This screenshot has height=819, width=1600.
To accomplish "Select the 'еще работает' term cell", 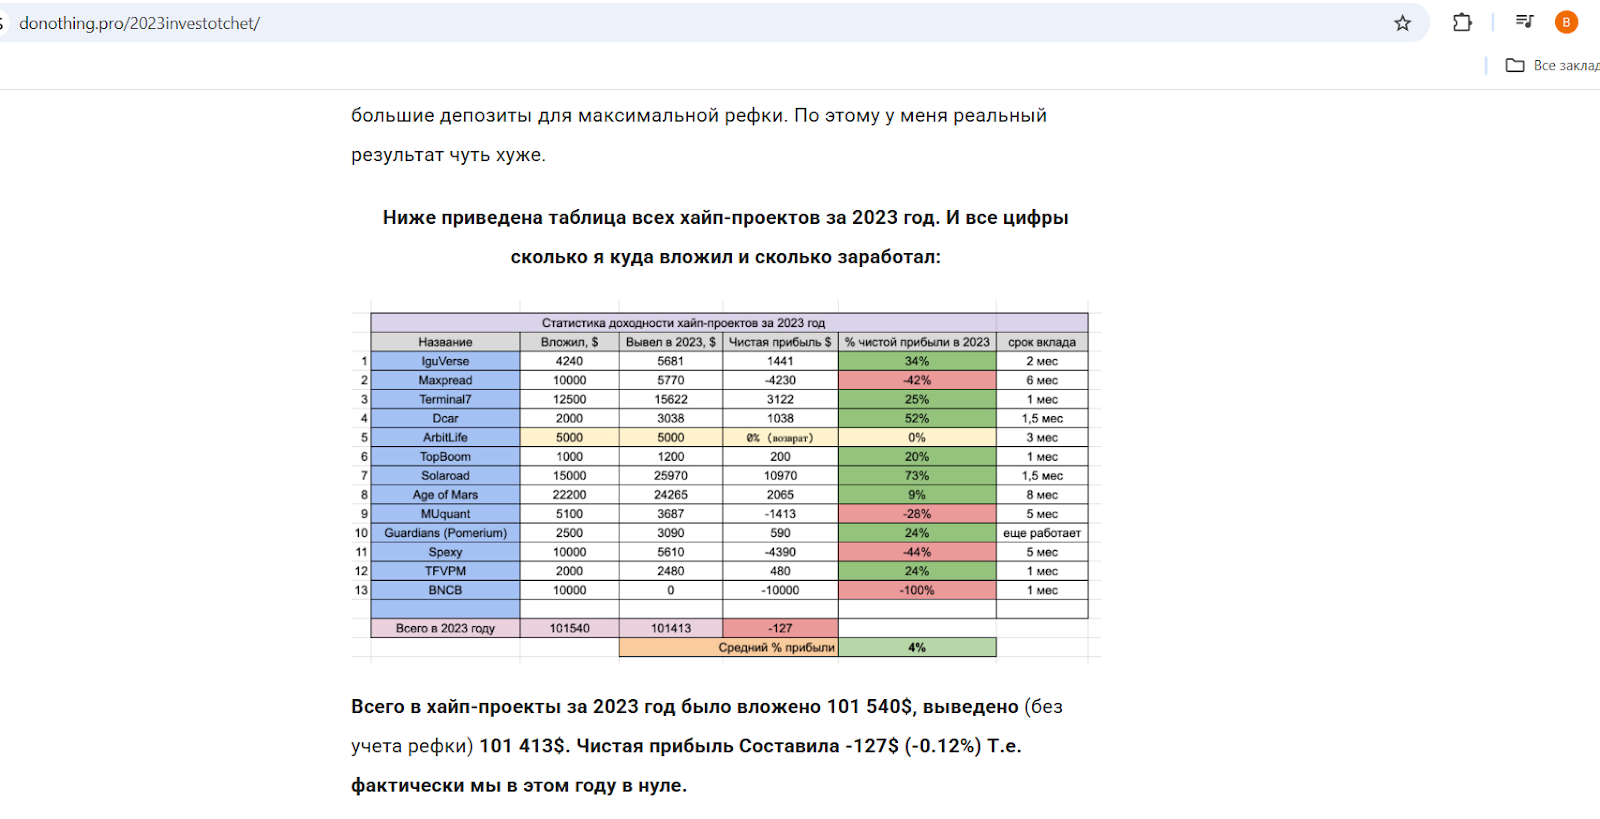I will [1042, 533].
